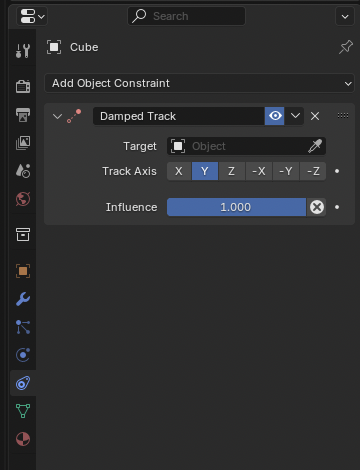Open the Damped Track extras dropdown
This screenshot has width=360, height=470.
point(294,116)
